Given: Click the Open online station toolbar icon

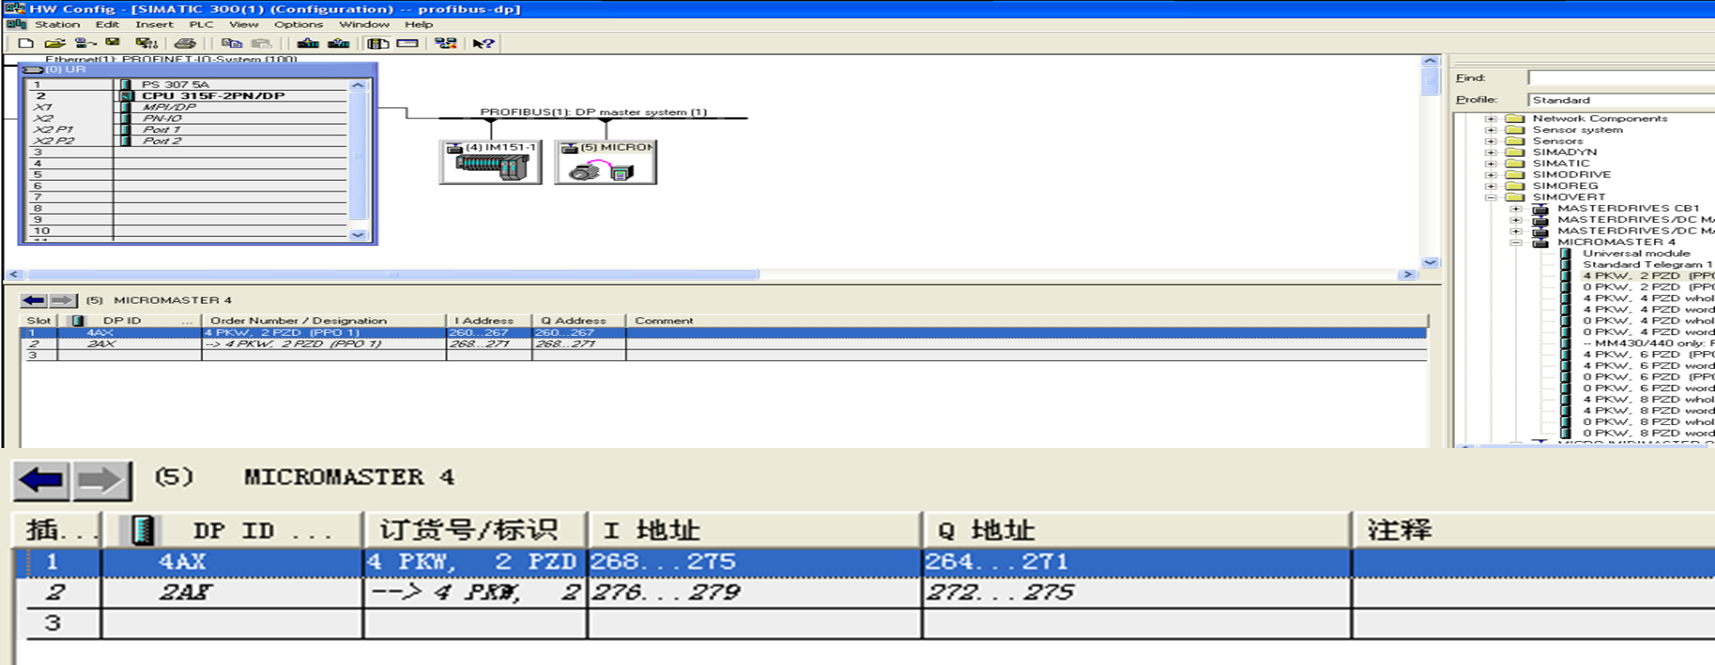Looking at the screenshot, I should coord(85,43).
